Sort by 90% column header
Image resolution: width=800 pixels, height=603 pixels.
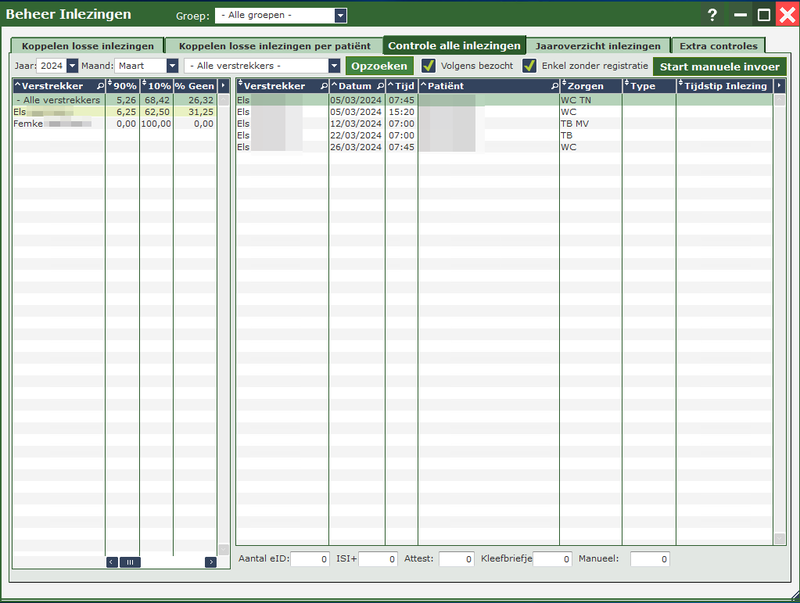122,86
